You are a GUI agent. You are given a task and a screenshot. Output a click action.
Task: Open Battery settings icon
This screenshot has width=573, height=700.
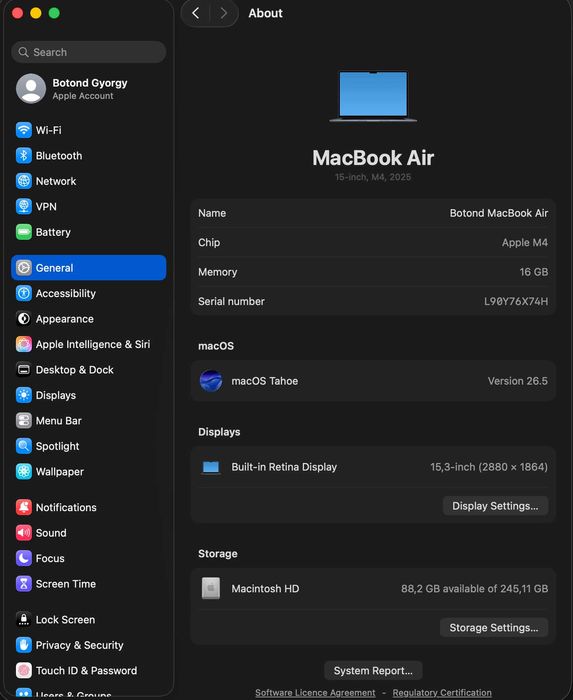(24, 232)
